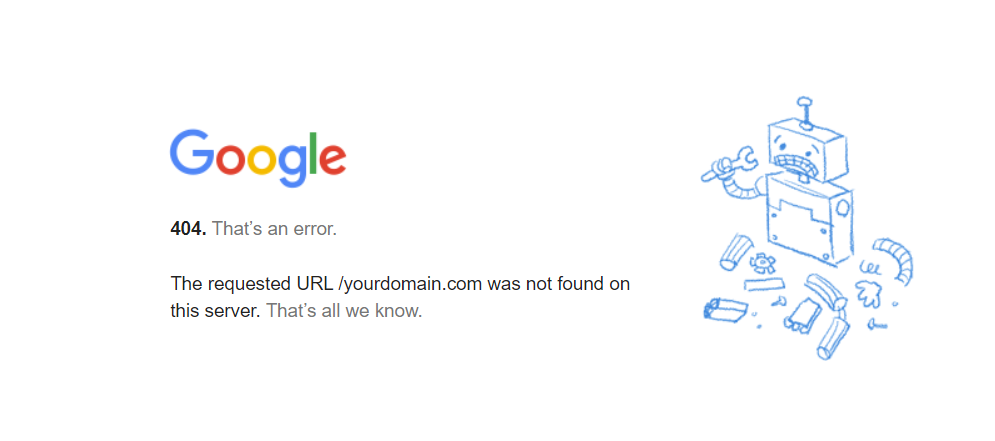Screen dimensions: 995x441
Task: Click the wrench in the robot's hand
Action: [x=728, y=164]
